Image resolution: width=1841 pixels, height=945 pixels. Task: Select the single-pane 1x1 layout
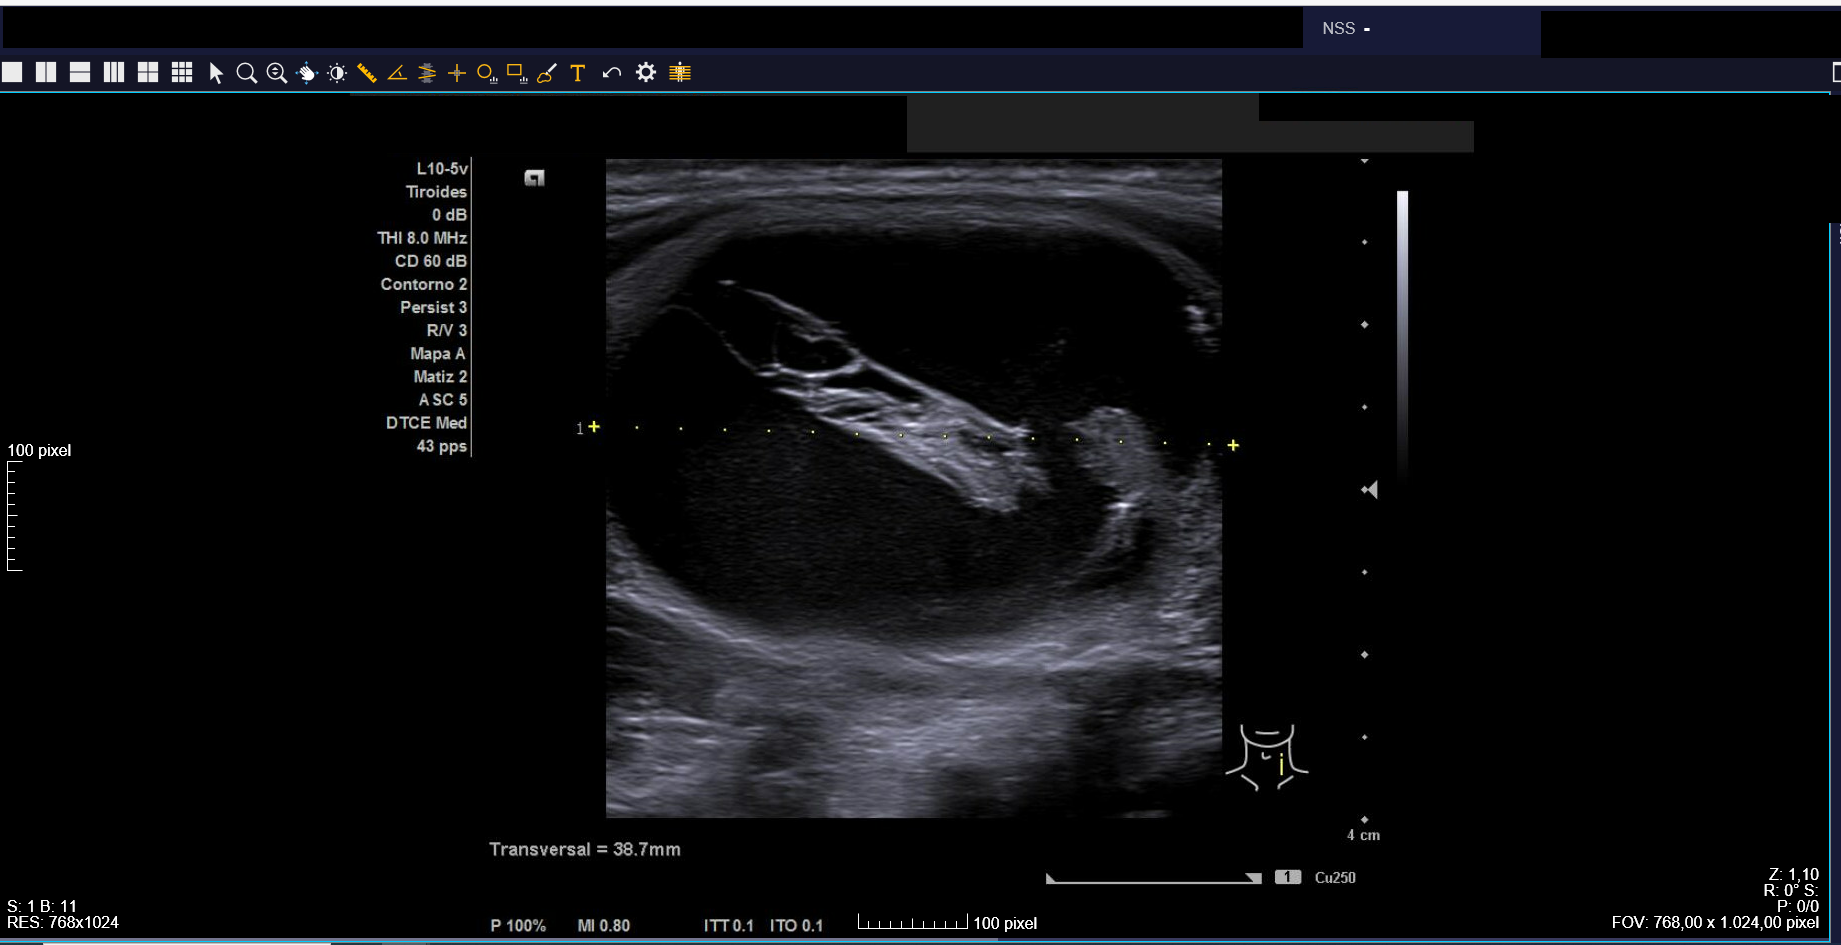(13, 72)
